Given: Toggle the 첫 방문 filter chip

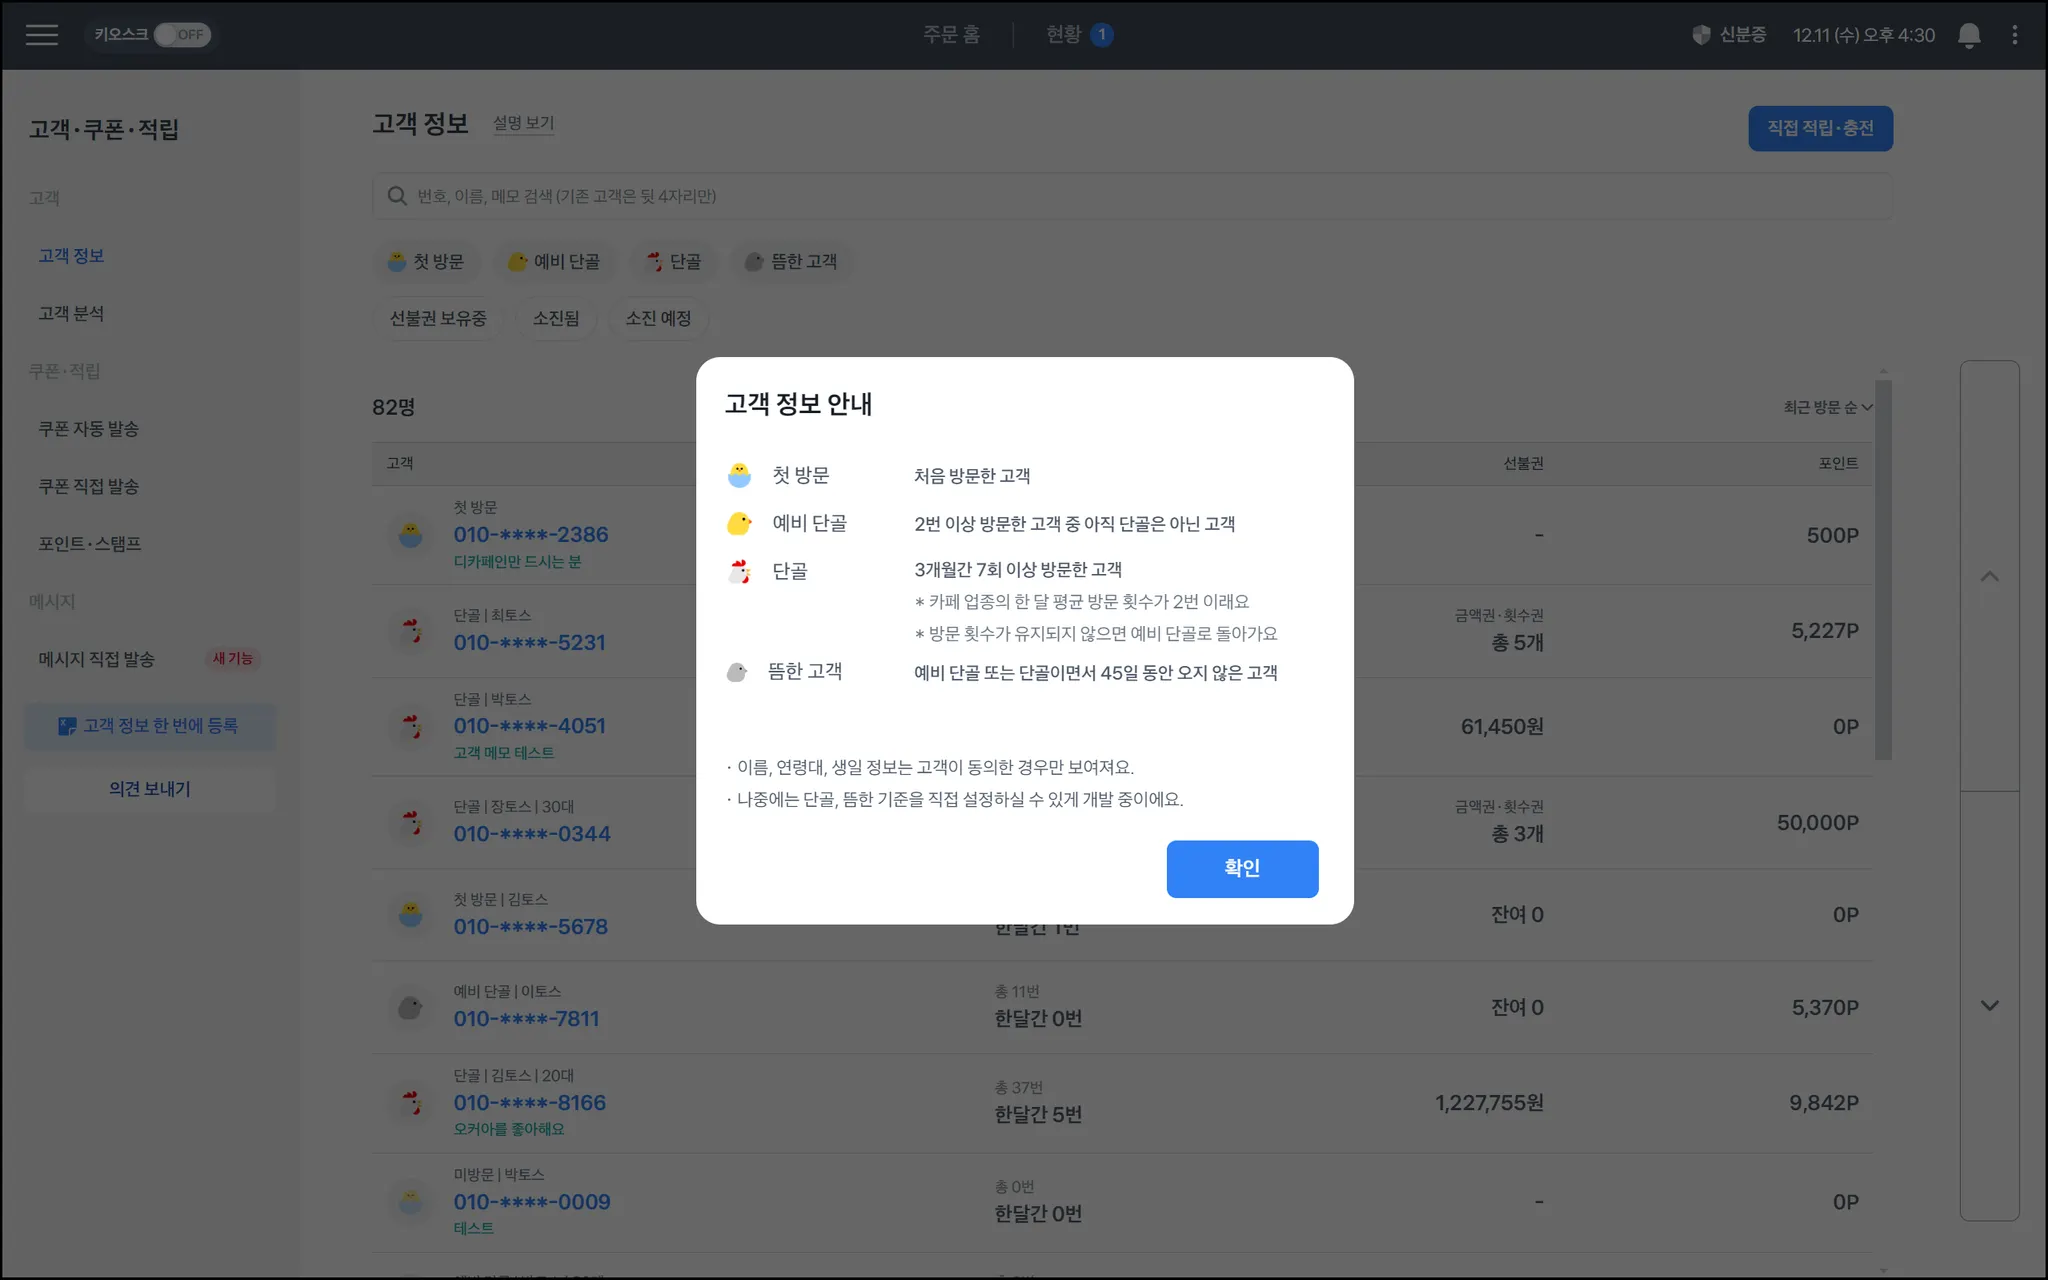Looking at the screenshot, I should tap(427, 262).
